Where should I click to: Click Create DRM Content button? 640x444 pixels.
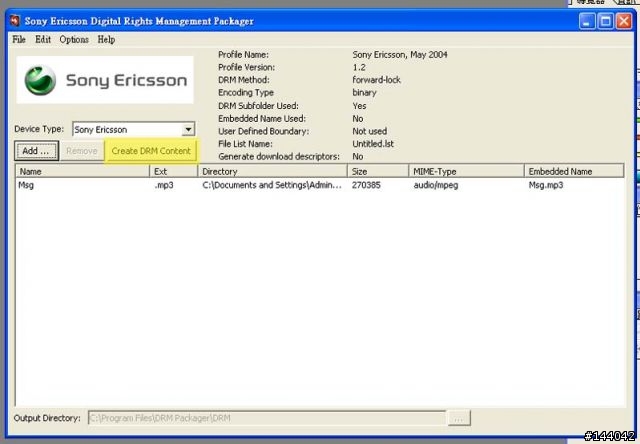click(x=151, y=151)
